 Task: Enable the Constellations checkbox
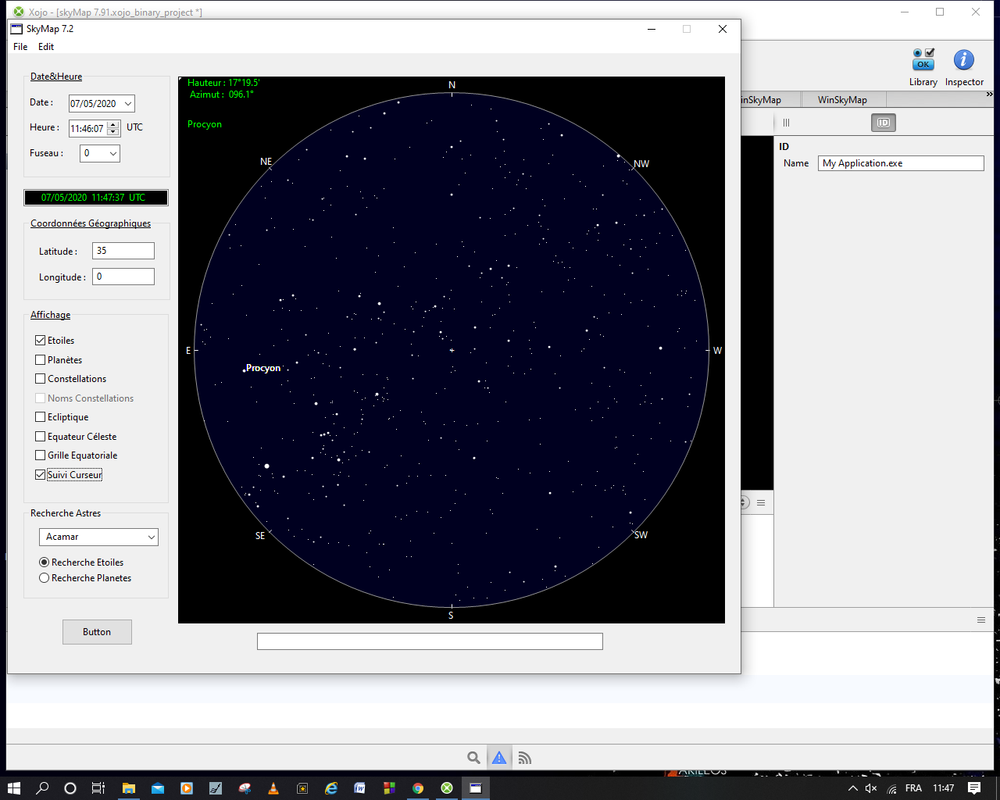(x=40, y=379)
